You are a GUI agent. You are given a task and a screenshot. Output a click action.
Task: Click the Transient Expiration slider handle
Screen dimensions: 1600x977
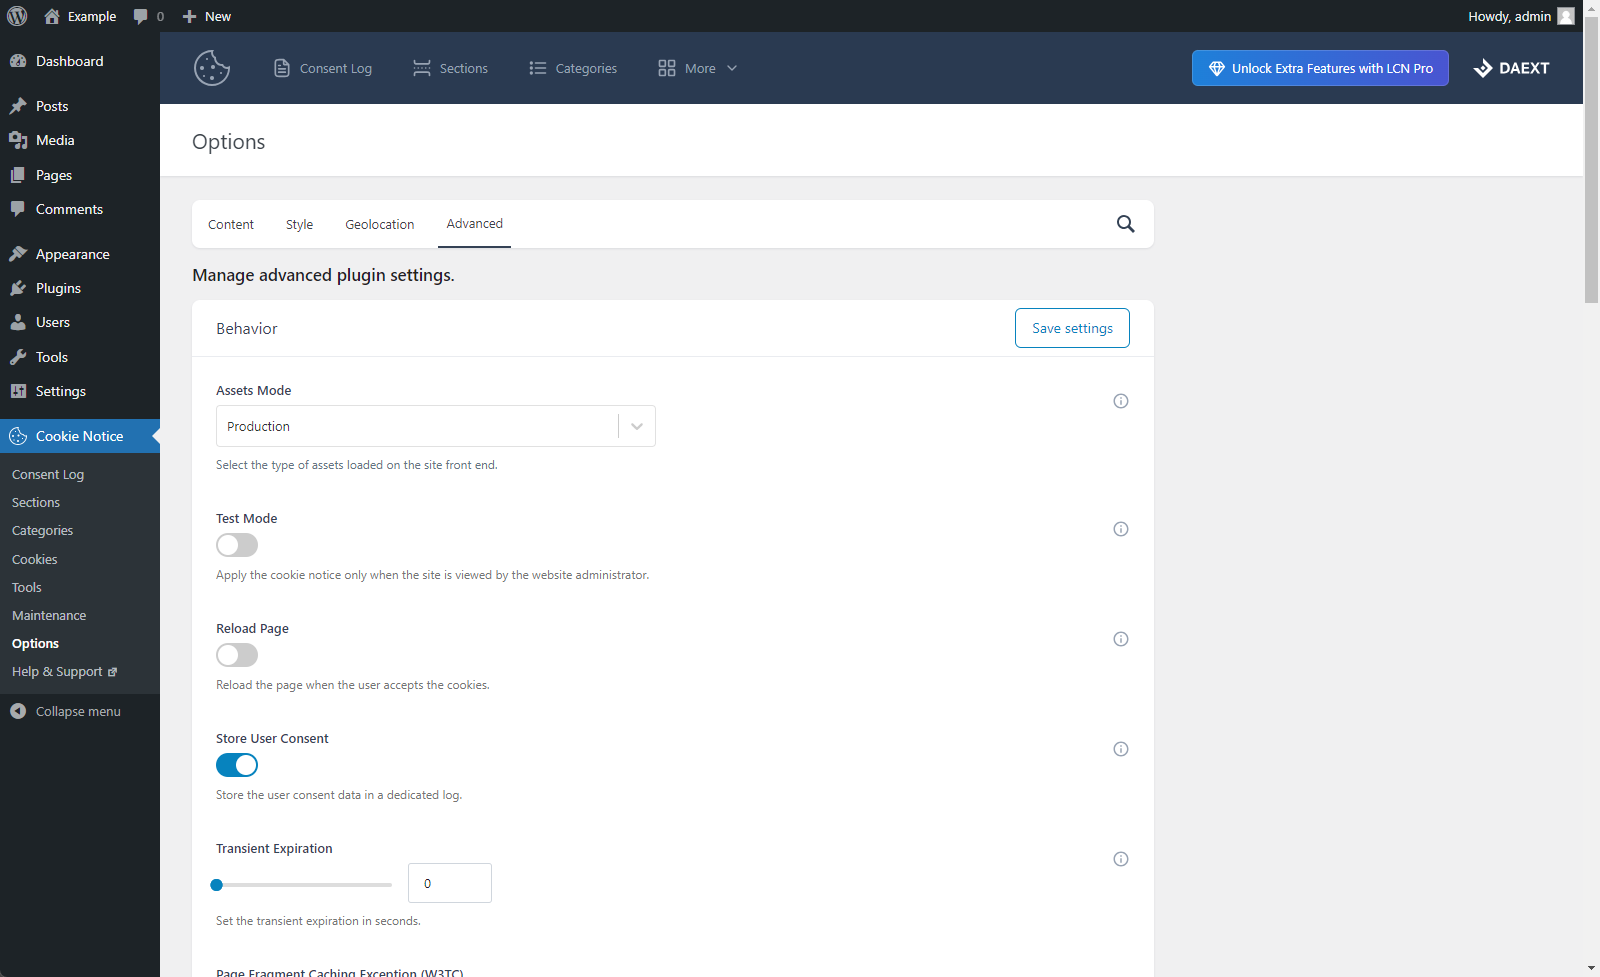tap(216, 885)
